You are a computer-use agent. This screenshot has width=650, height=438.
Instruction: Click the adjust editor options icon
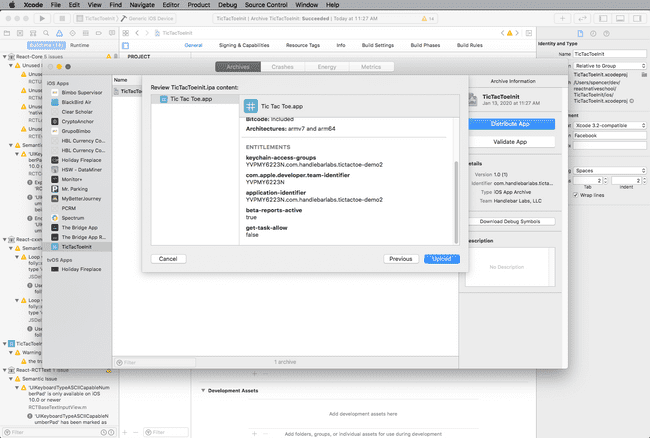coord(529,33)
